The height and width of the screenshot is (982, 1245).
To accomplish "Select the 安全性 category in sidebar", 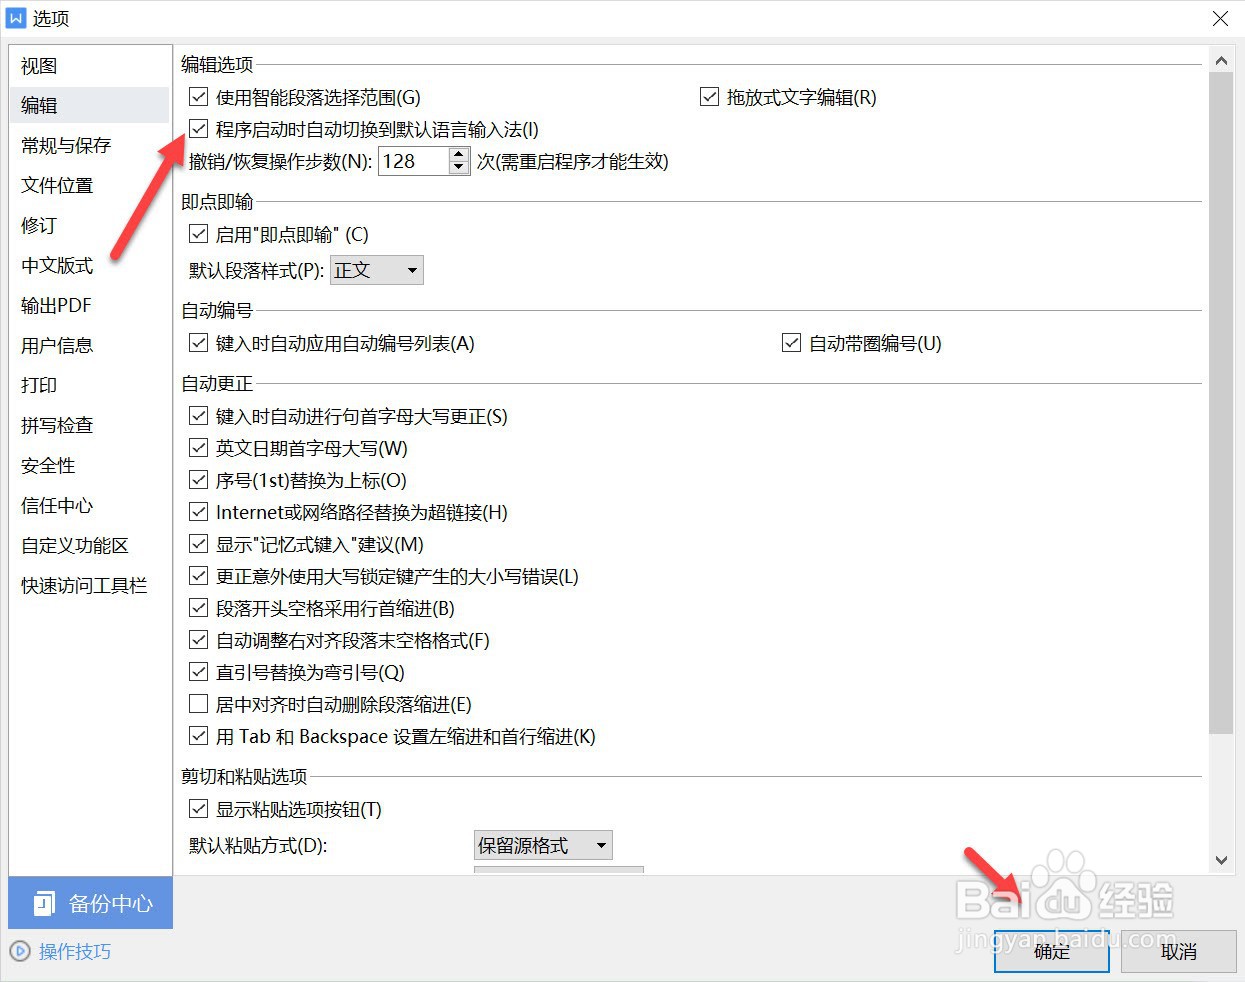I will tap(47, 465).
